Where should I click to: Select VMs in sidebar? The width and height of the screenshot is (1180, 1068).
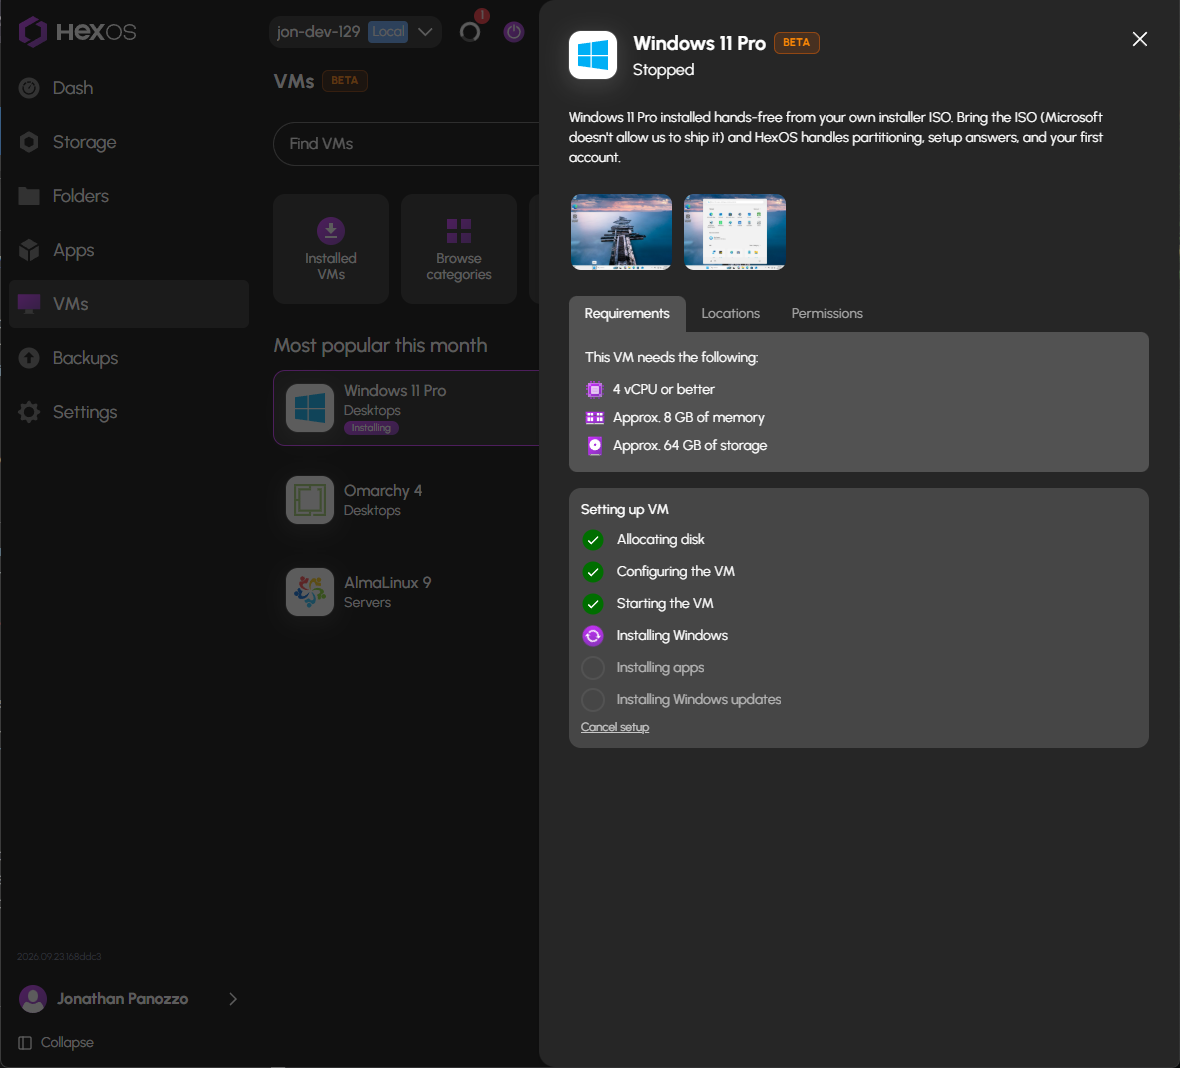[129, 304]
